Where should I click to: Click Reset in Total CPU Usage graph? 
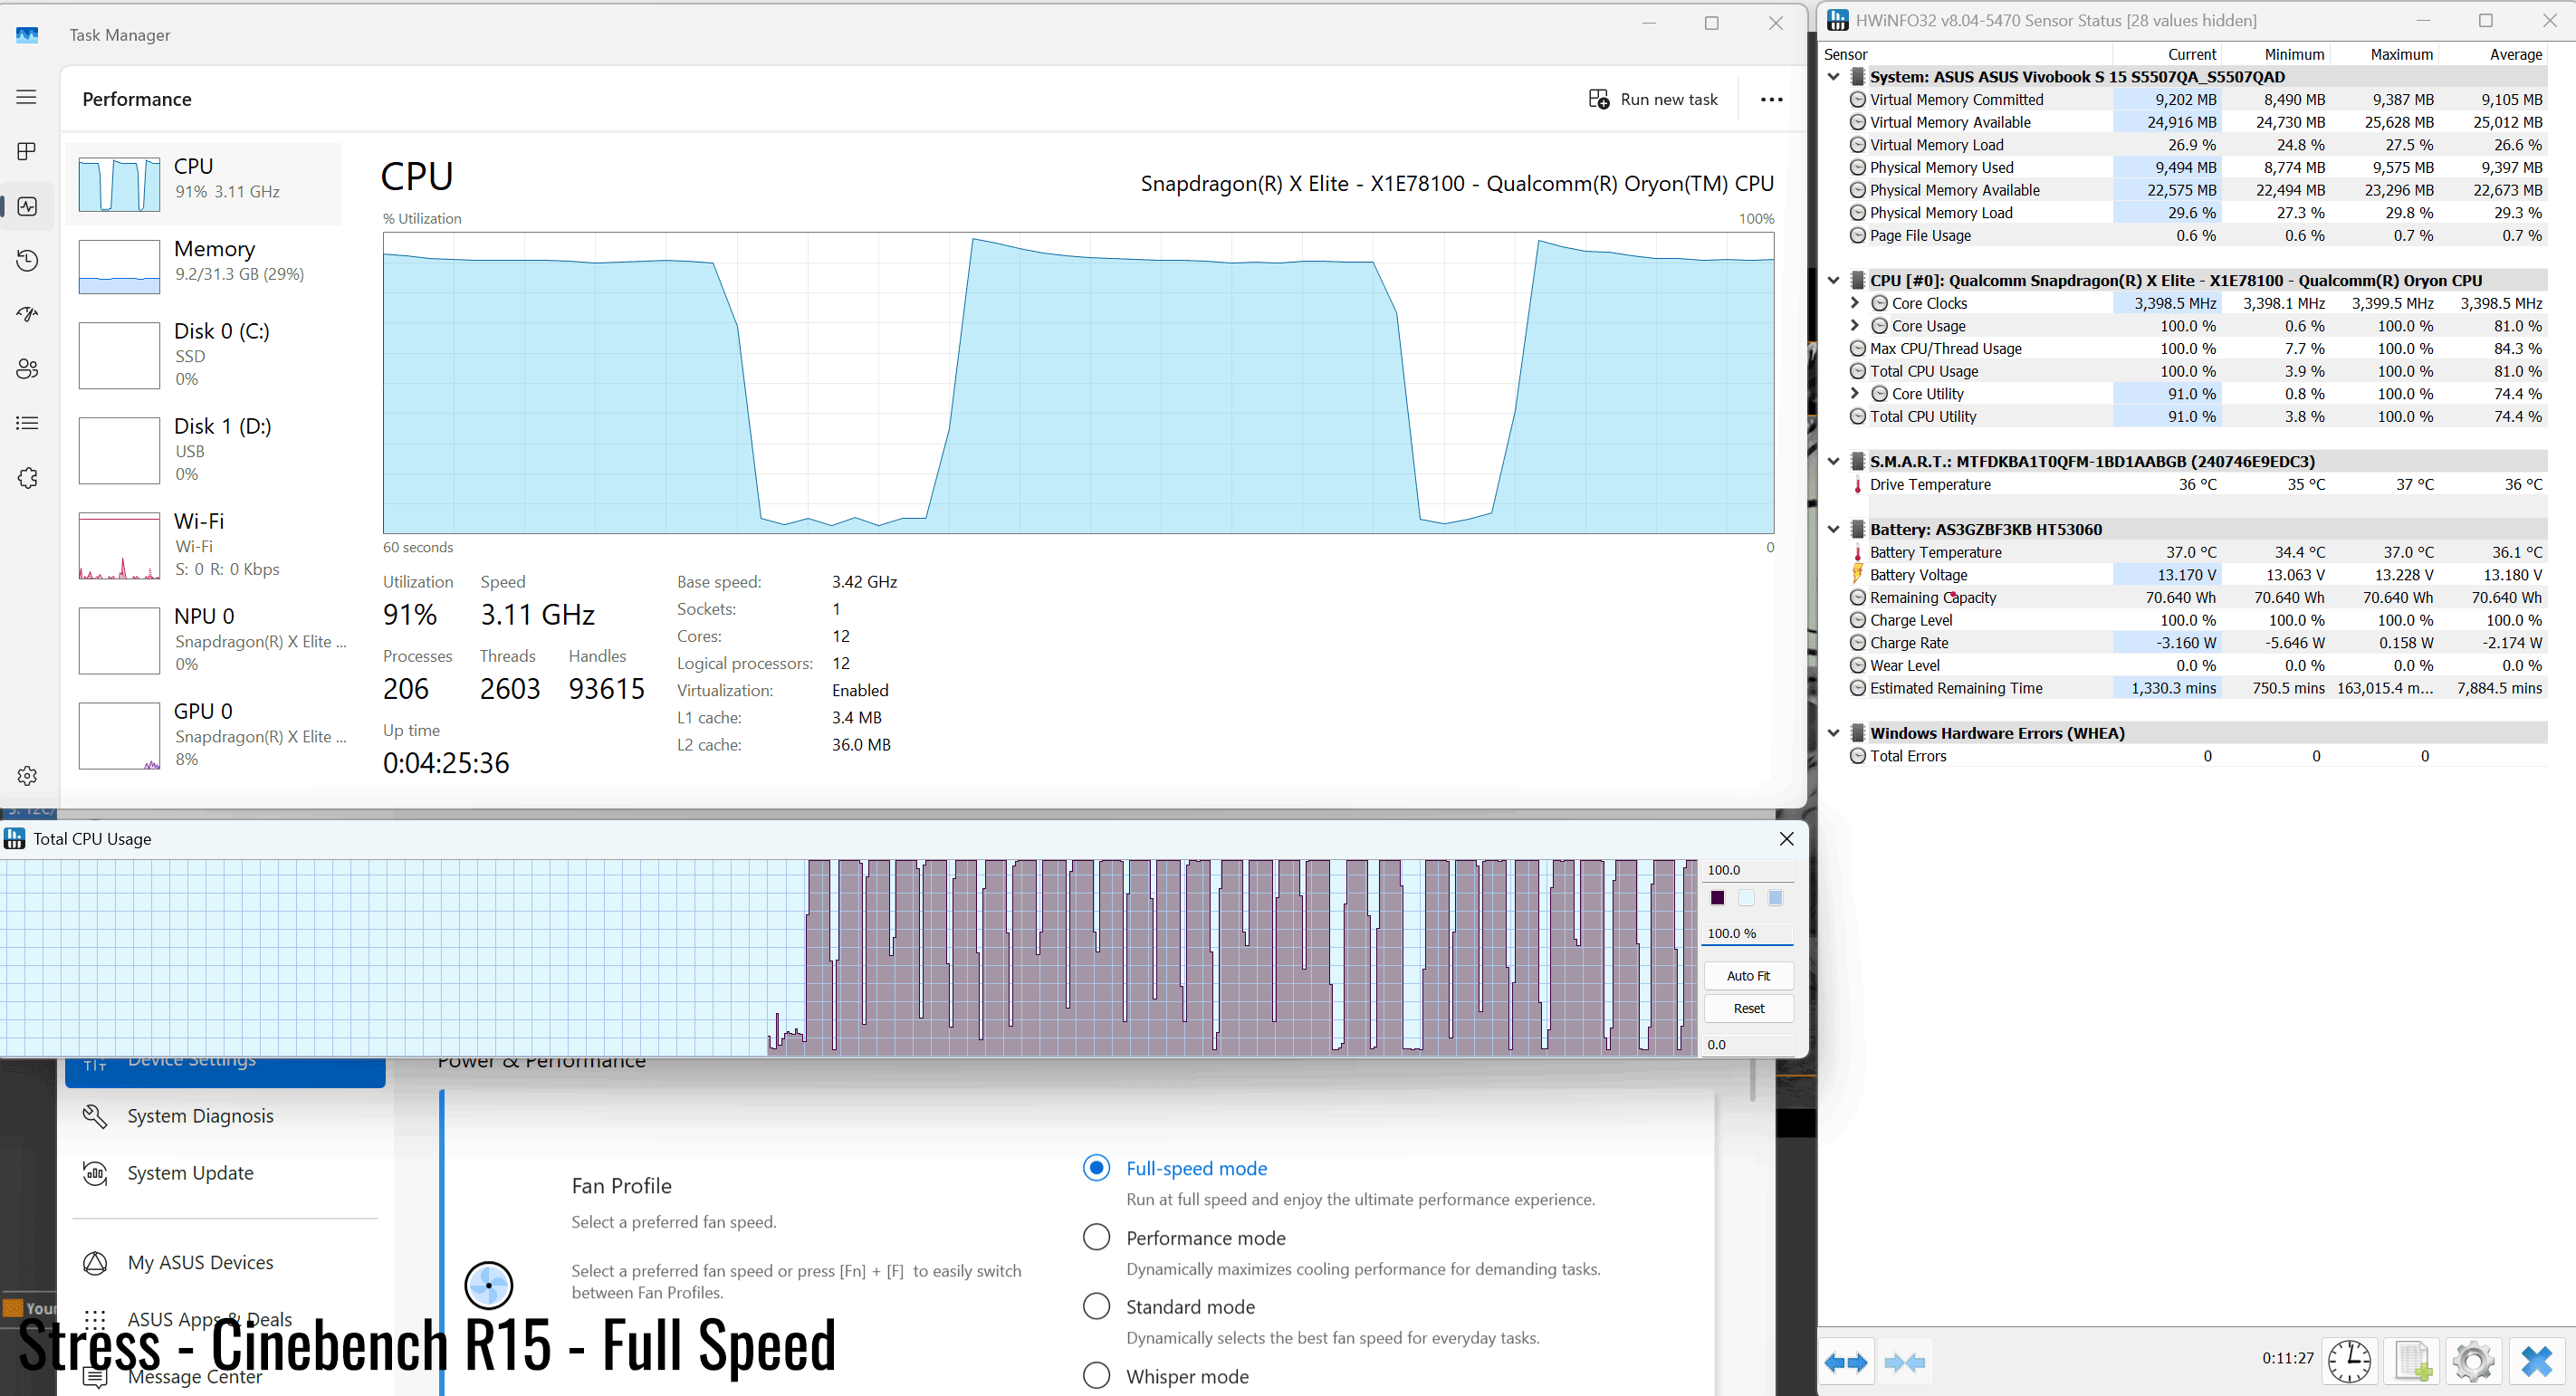pos(1748,1009)
